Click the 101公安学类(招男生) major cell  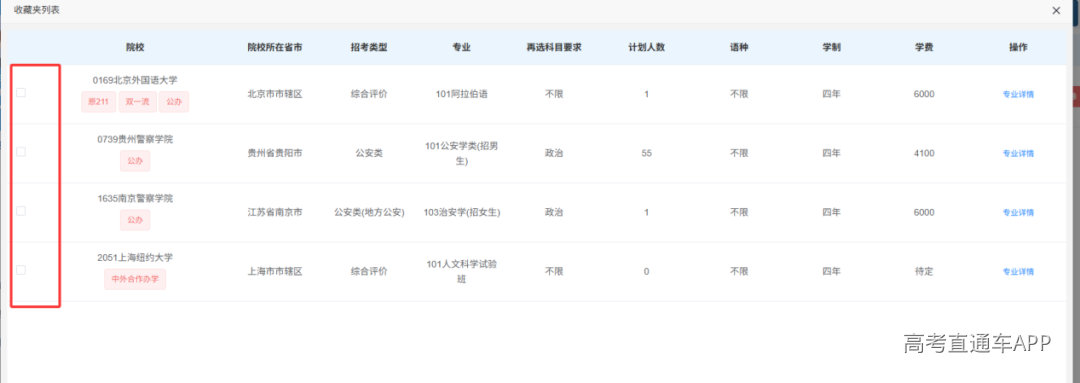click(x=461, y=154)
